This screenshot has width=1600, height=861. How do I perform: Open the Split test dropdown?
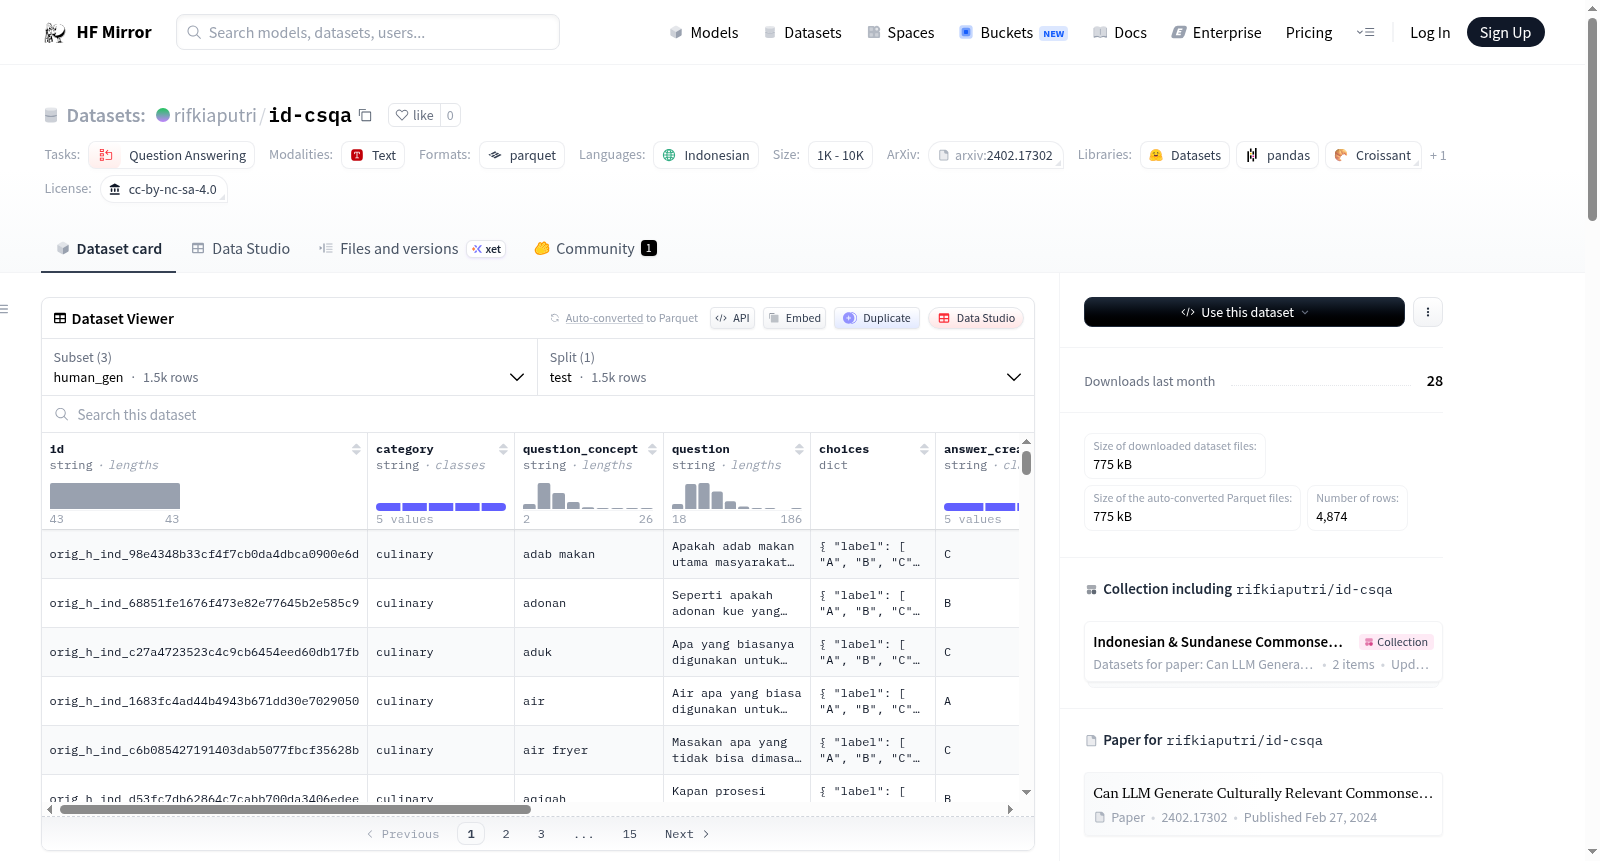point(786,368)
